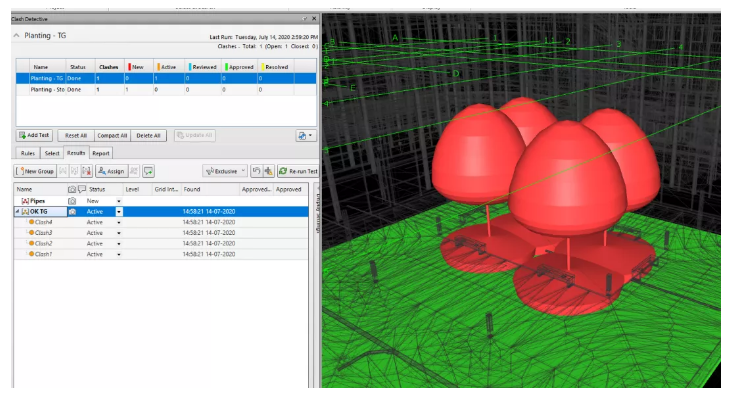Collapse the Planting - TG tests panel chevron
The image size is (729, 395).
pyautogui.click(x=17, y=35)
